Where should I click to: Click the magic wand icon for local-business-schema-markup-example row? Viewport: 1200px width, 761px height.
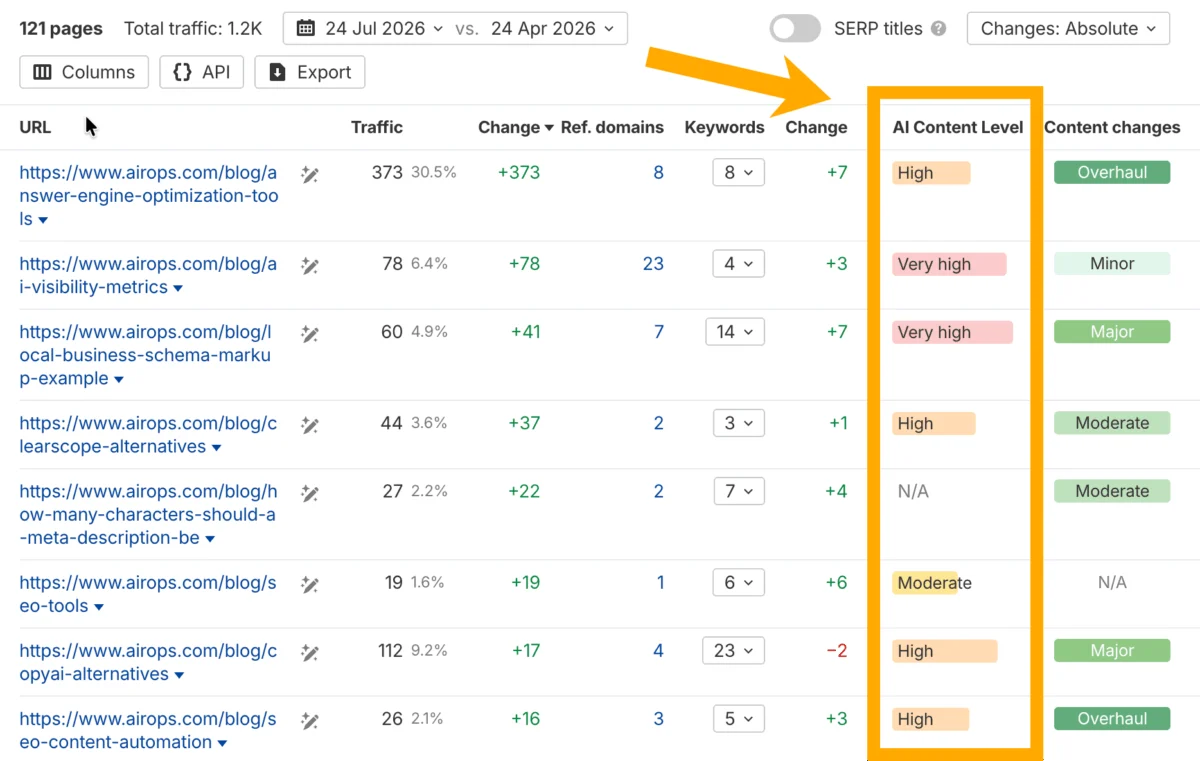pyautogui.click(x=310, y=333)
